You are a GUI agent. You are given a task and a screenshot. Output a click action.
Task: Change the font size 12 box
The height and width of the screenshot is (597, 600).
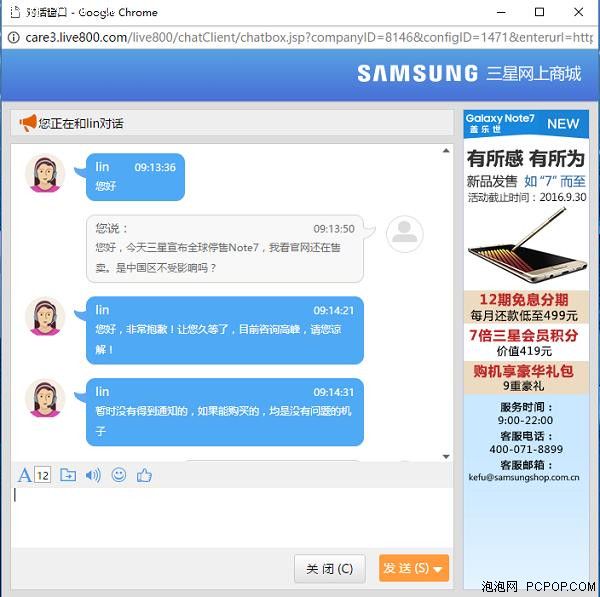pyautogui.click(x=42, y=475)
